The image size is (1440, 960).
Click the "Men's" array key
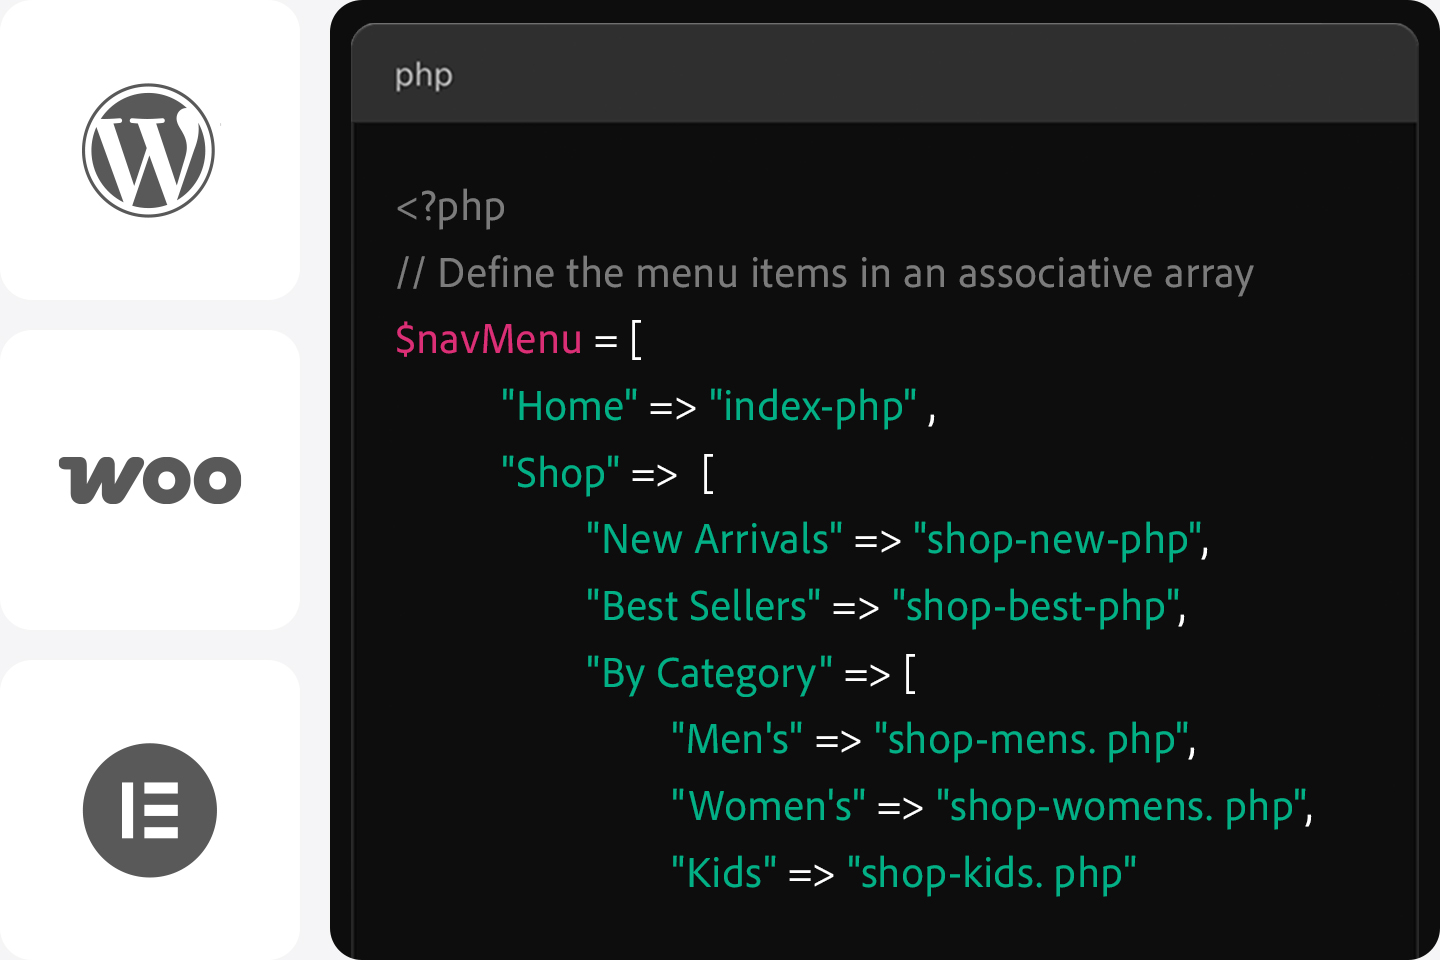737,740
